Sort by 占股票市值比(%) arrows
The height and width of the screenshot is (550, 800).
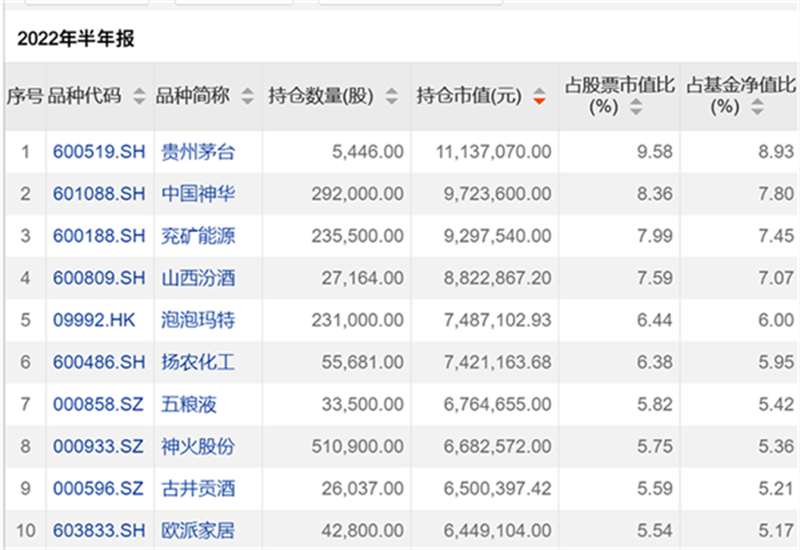coord(636,107)
